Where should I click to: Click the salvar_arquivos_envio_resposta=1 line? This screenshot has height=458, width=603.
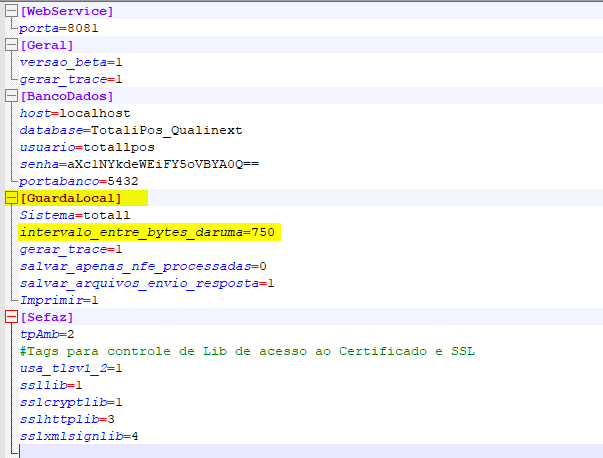click(147, 283)
